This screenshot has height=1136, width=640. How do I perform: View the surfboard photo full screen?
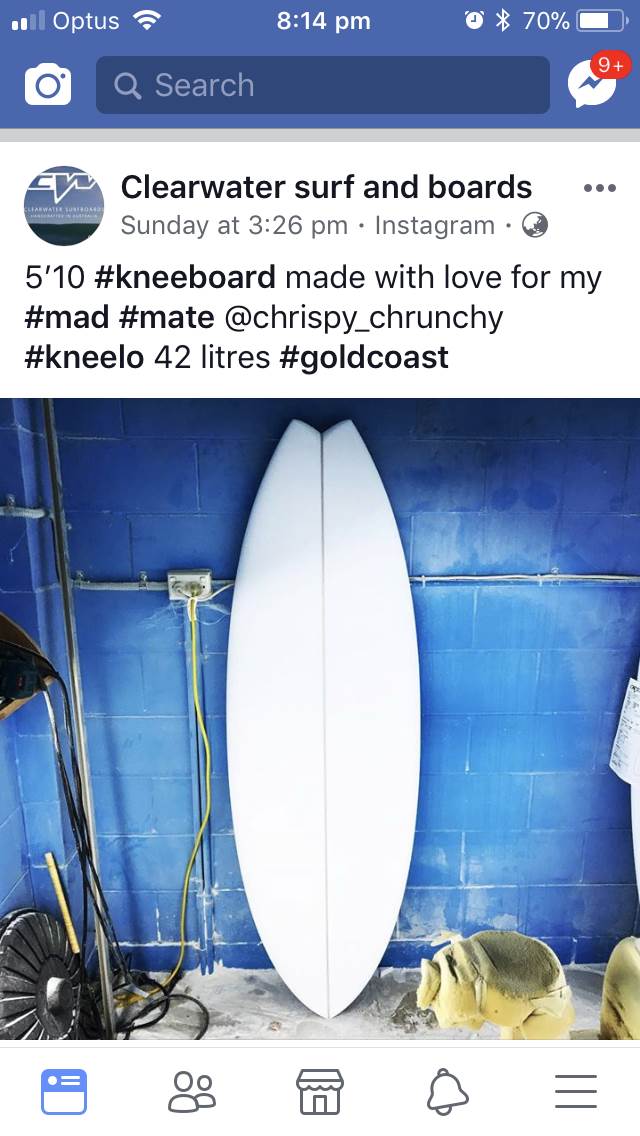point(320,719)
